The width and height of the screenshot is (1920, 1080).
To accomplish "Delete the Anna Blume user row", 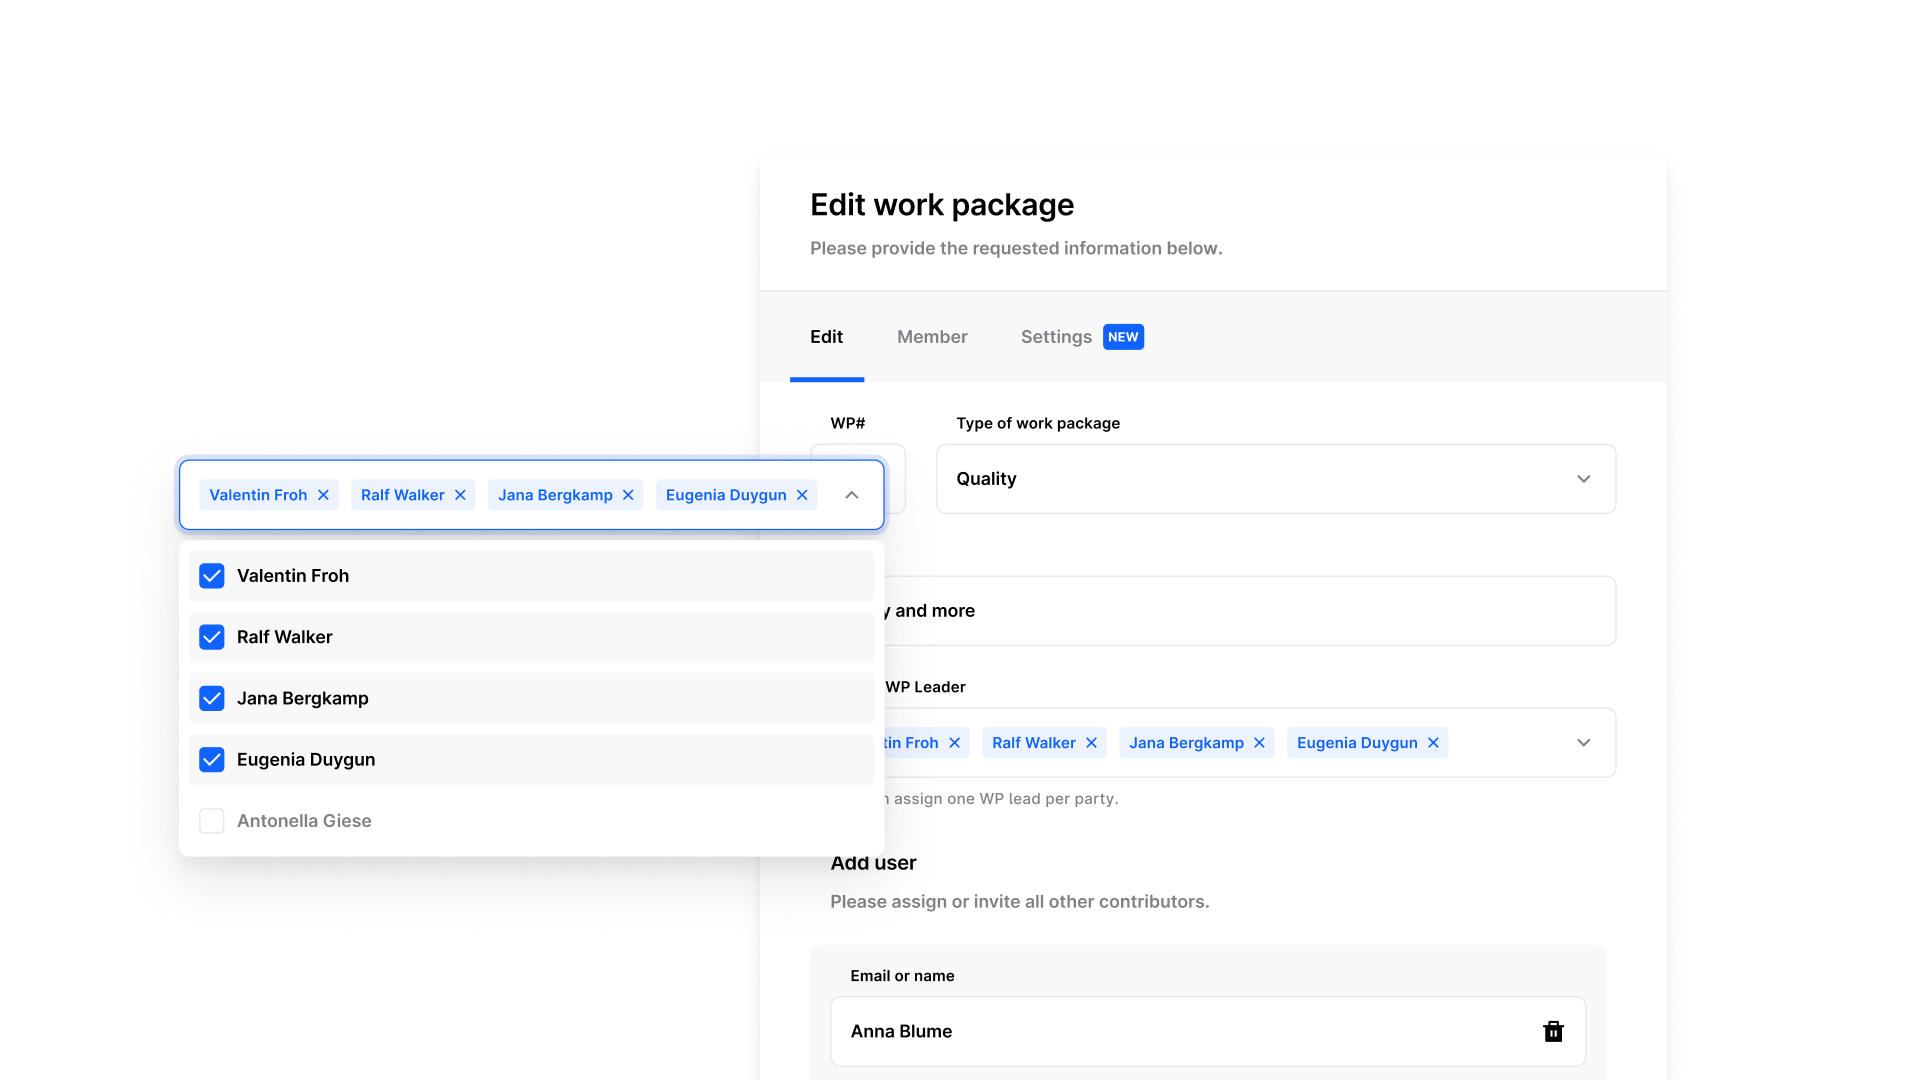I will [x=1553, y=1031].
